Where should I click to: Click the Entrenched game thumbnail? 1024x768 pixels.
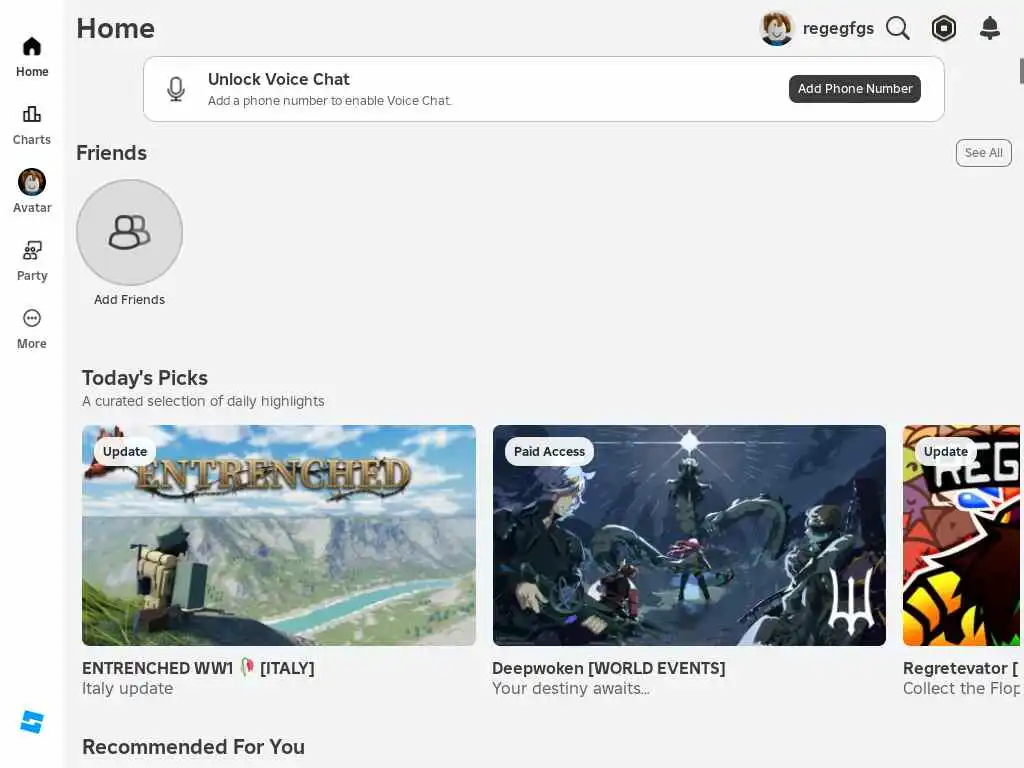(279, 536)
